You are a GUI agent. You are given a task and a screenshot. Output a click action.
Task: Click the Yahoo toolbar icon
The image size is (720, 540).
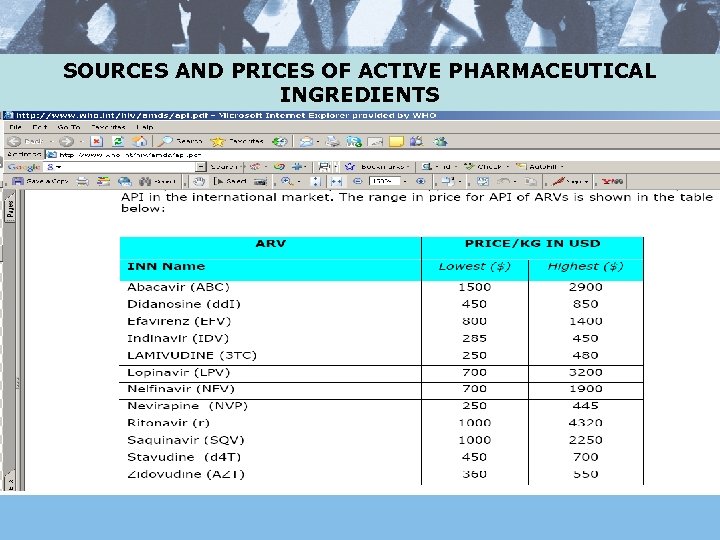pos(613,181)
